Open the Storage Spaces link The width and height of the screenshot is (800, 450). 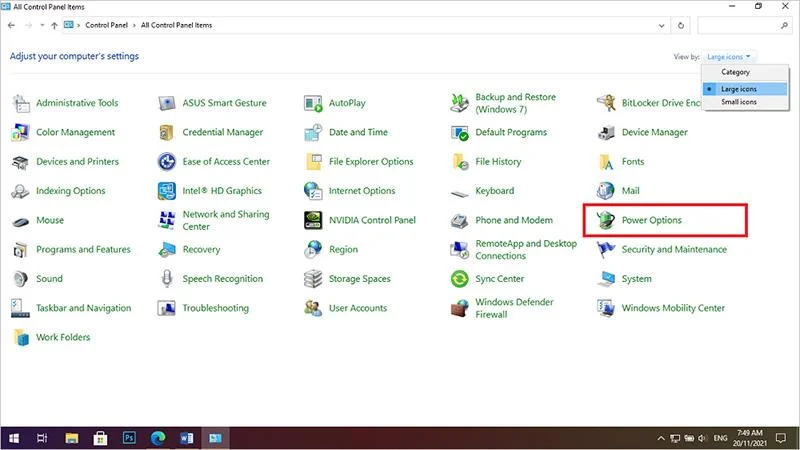click(x=359, y=279)
